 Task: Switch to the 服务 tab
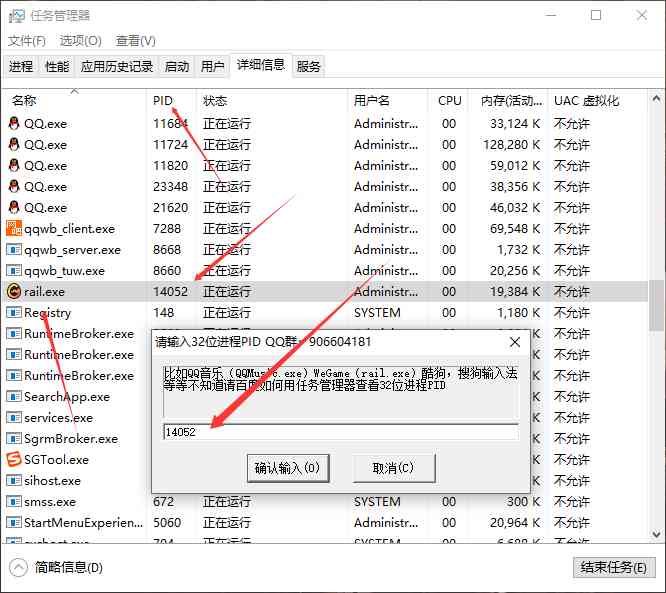pos(308,67)
